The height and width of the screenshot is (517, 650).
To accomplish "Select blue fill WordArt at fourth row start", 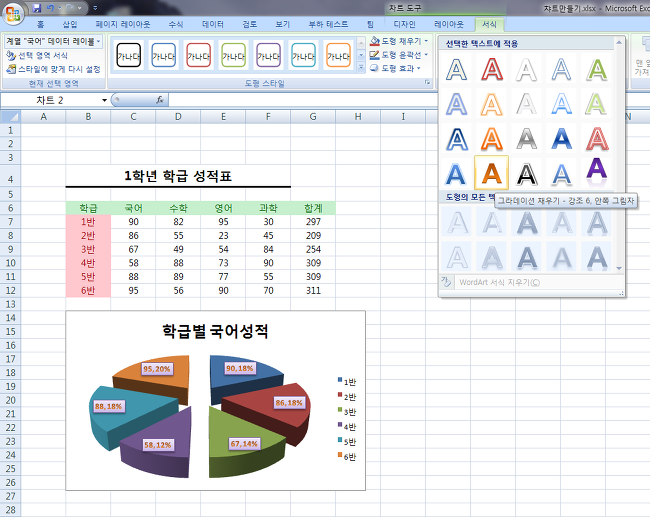I will [456, 173].
